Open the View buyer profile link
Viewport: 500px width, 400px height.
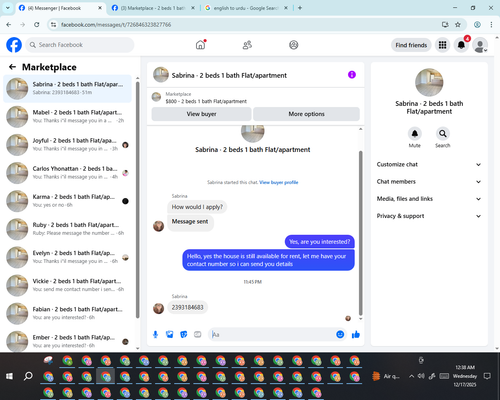tap(279, 182)
